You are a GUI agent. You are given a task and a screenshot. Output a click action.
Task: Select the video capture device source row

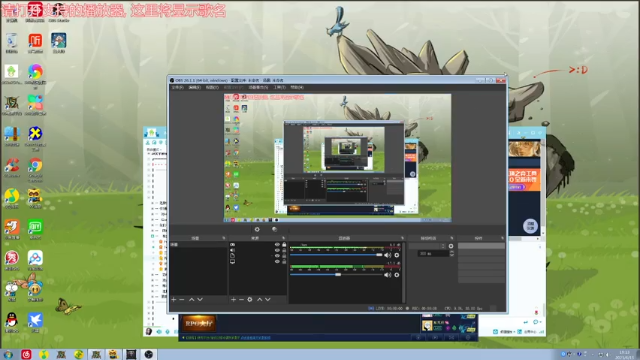coord(257,244)
